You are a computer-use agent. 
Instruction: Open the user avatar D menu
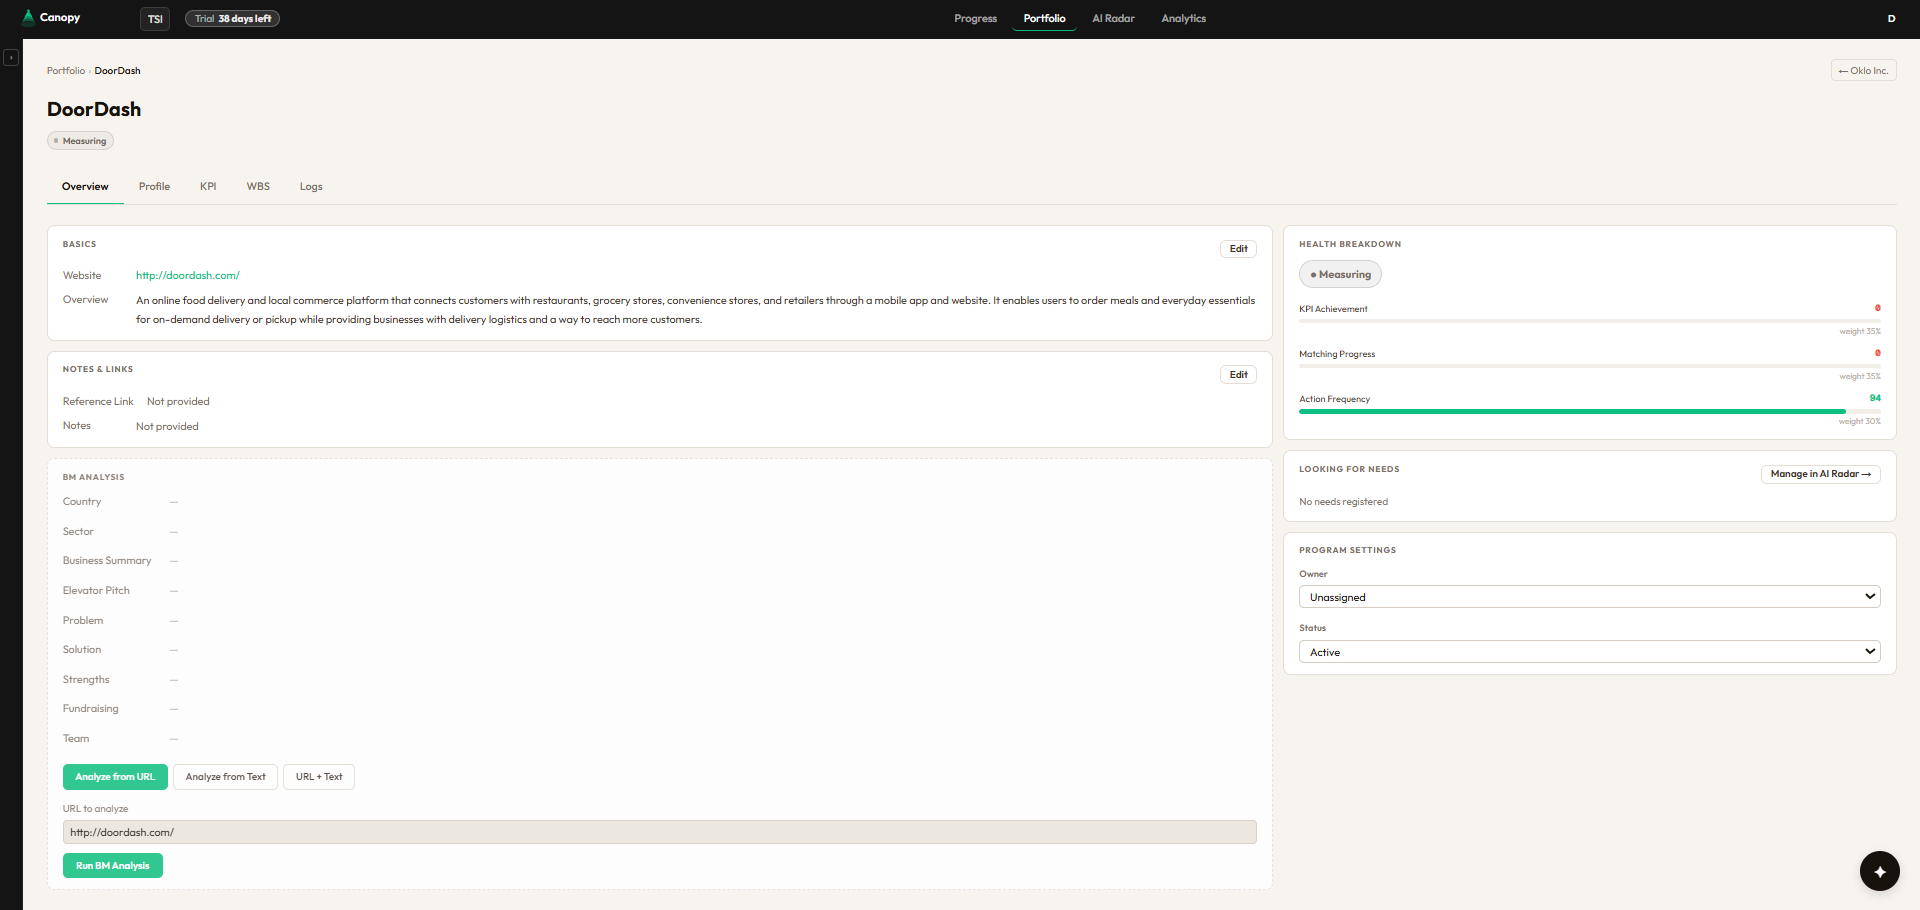tap(1891, 19)
